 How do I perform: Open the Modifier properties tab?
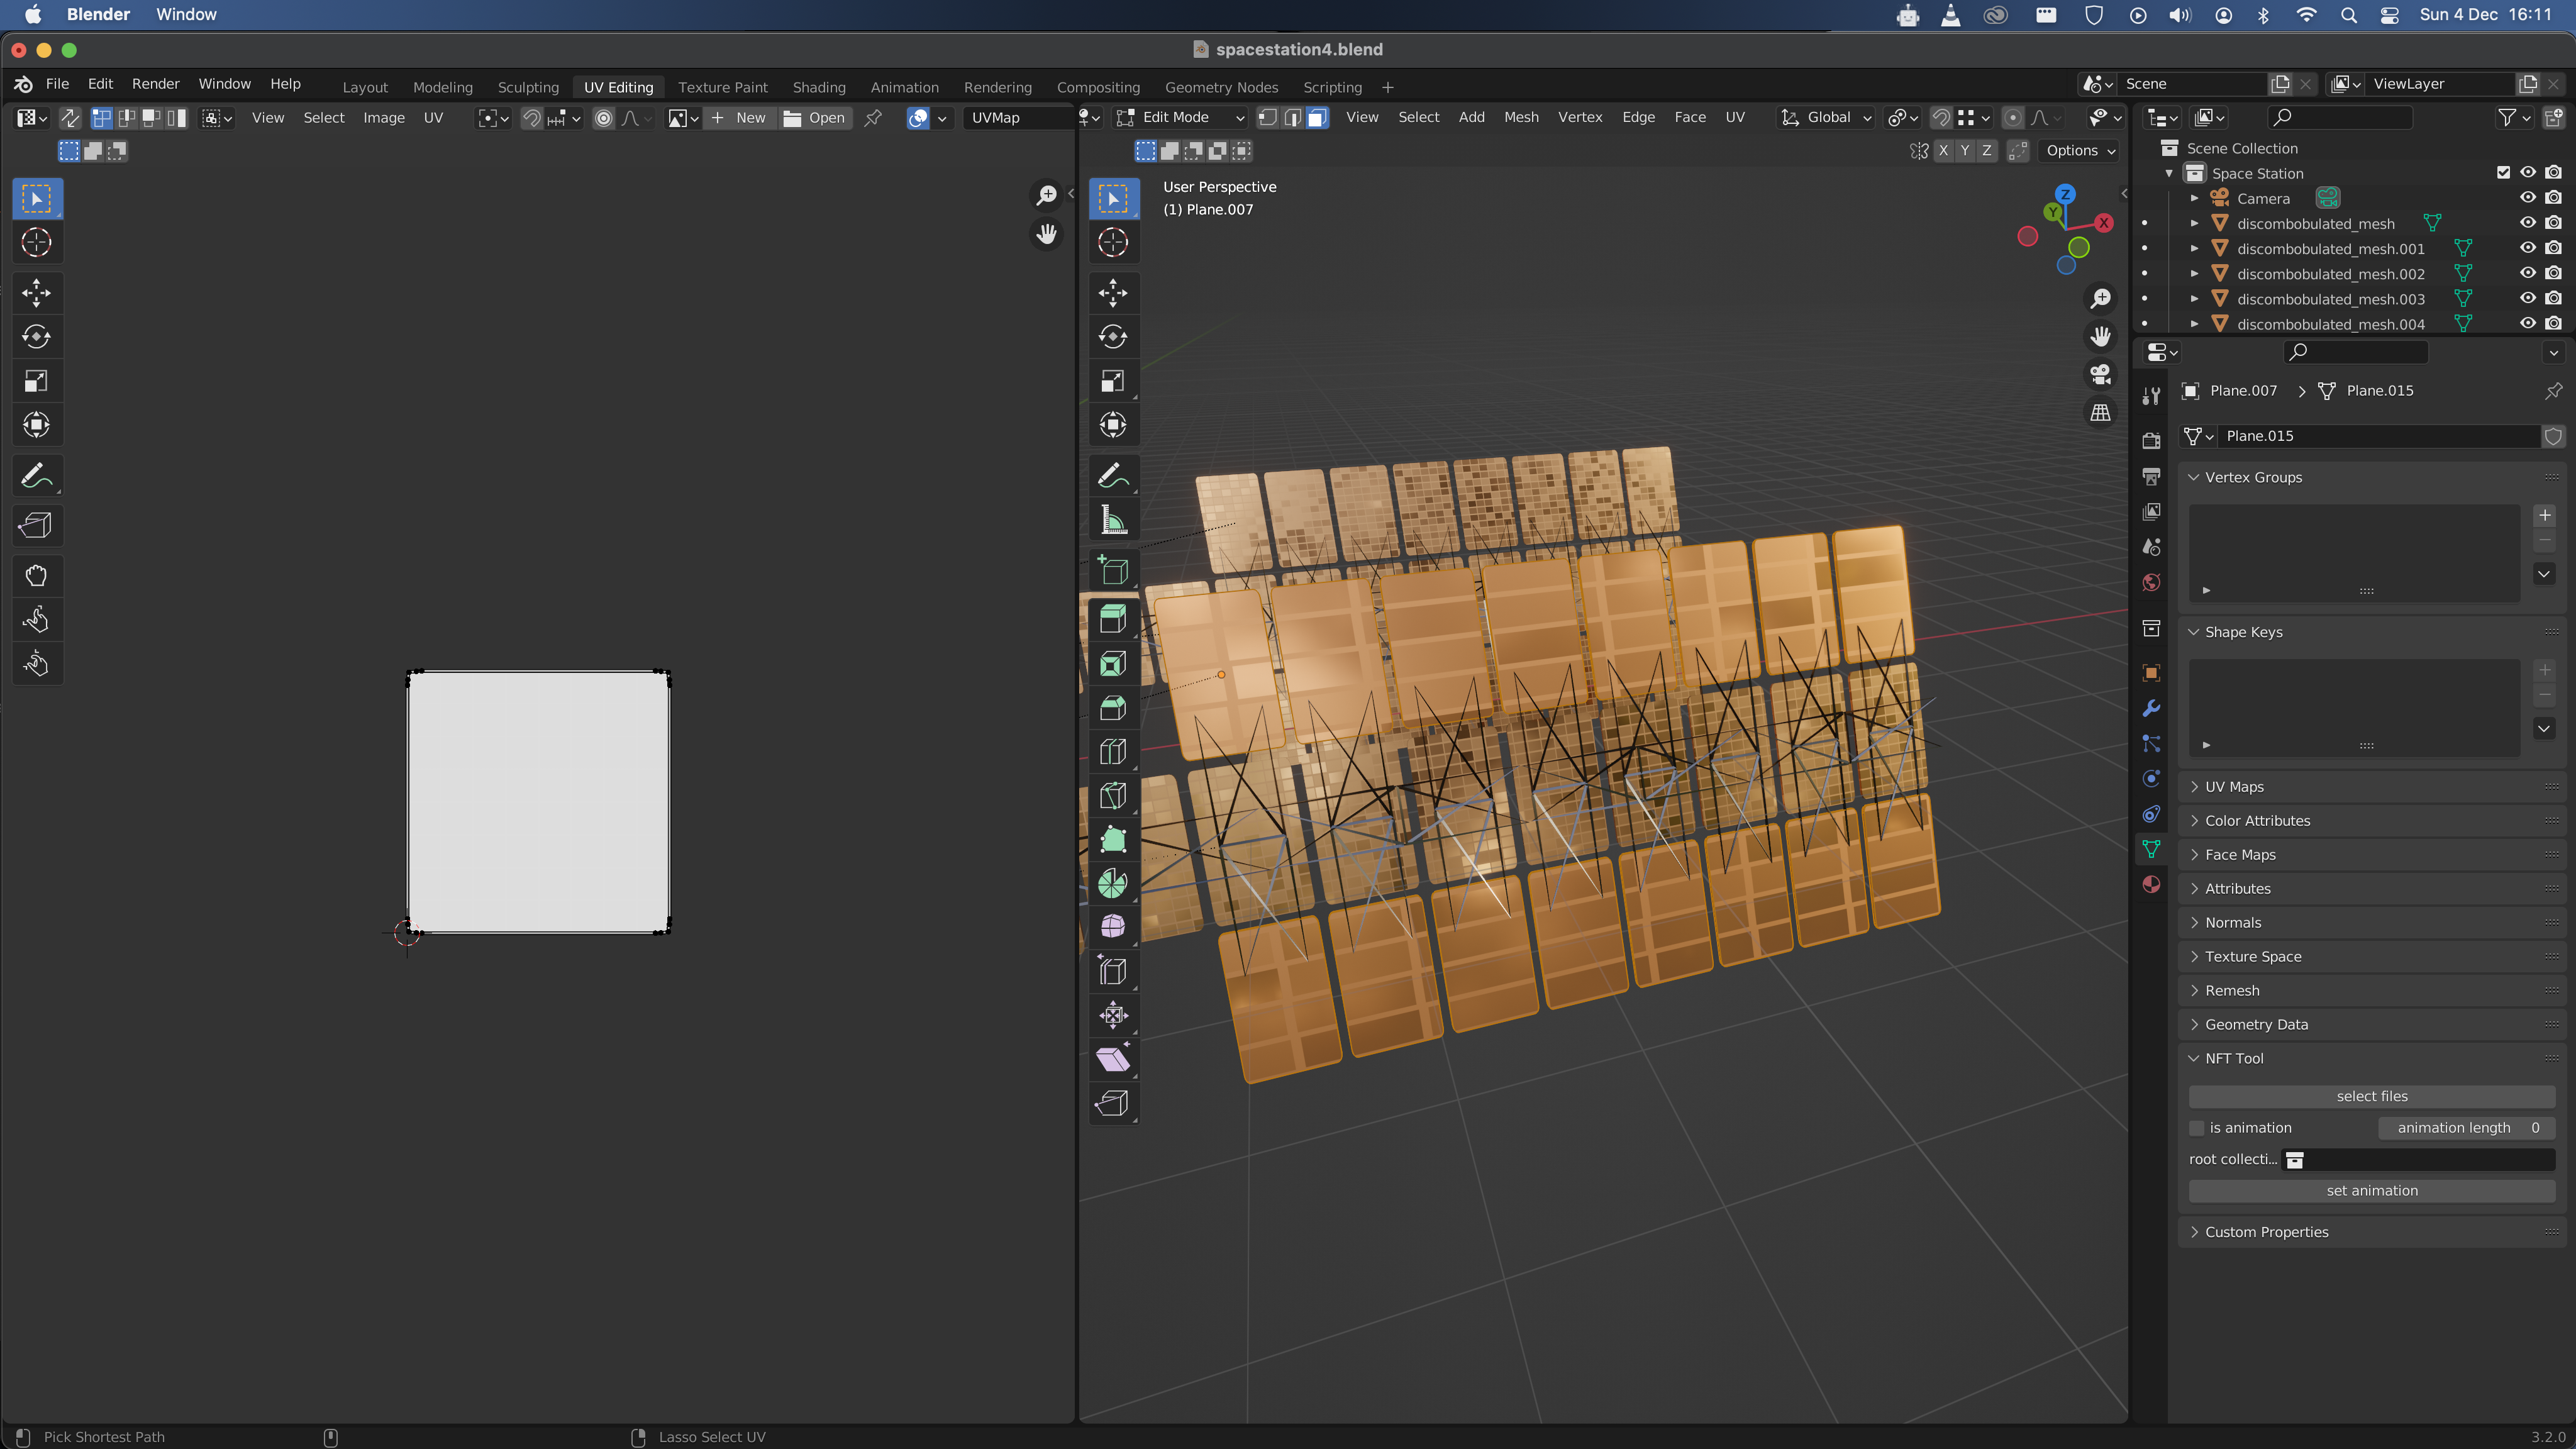click(x=2151, y=708)
